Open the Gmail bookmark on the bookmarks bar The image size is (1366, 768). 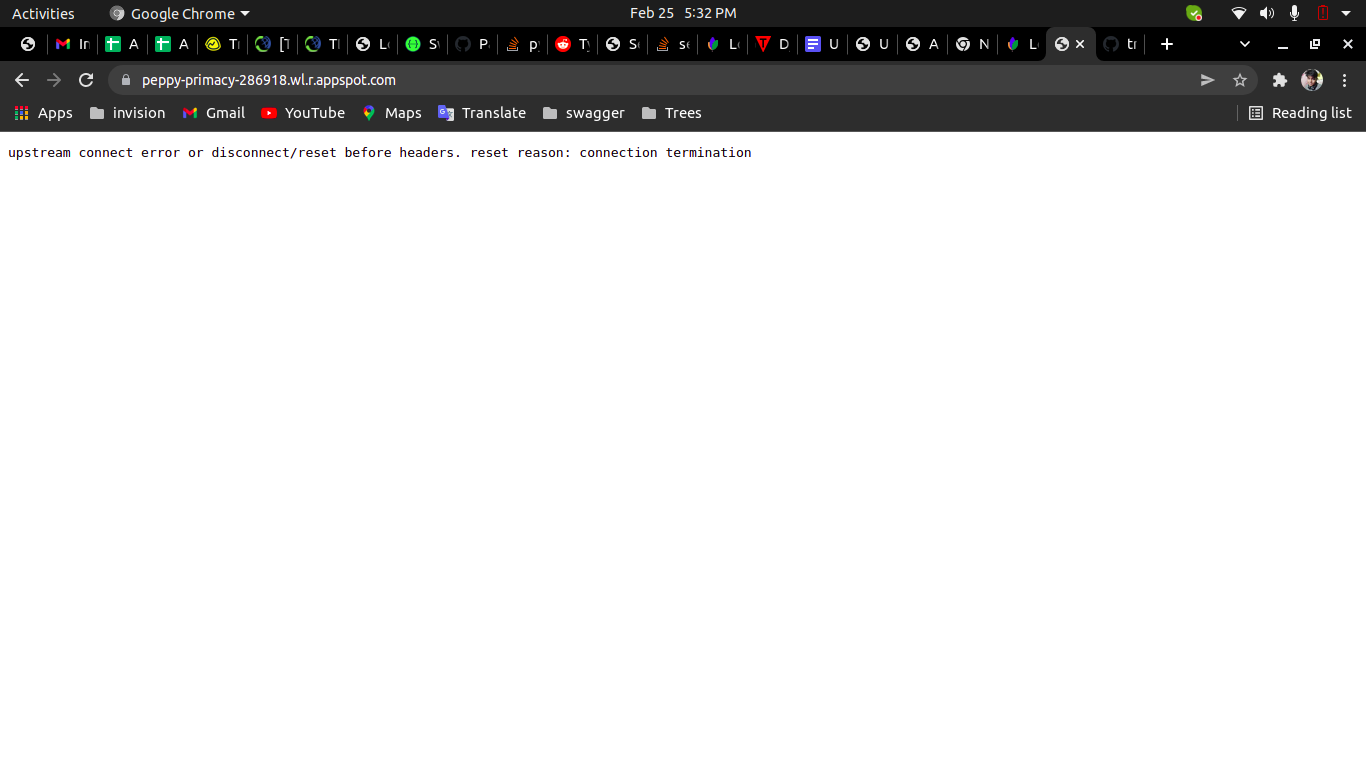tap(213, 113)
